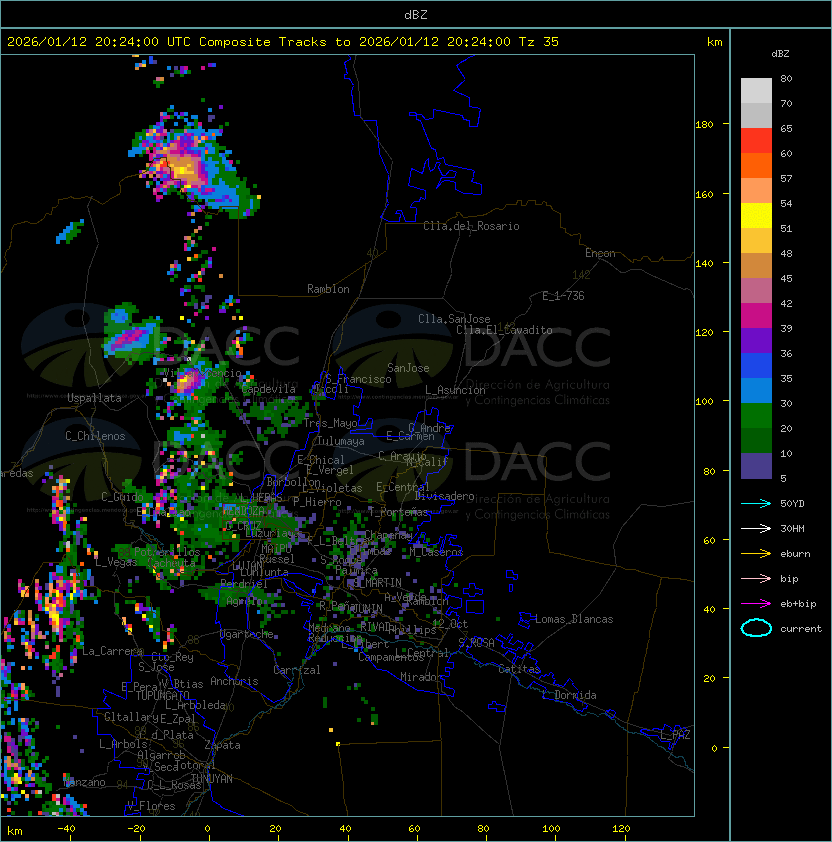This screenshot has width=832, height=842.
Task: Click the orange storm core in northernmost cell
Action: point(183,168)
